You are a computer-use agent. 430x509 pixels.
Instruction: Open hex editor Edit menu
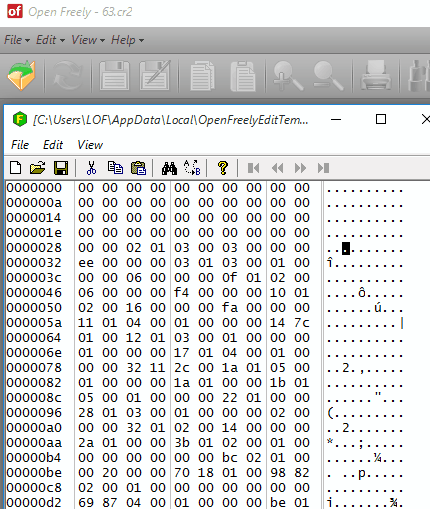pyautogui.click(x=53, y=145)
